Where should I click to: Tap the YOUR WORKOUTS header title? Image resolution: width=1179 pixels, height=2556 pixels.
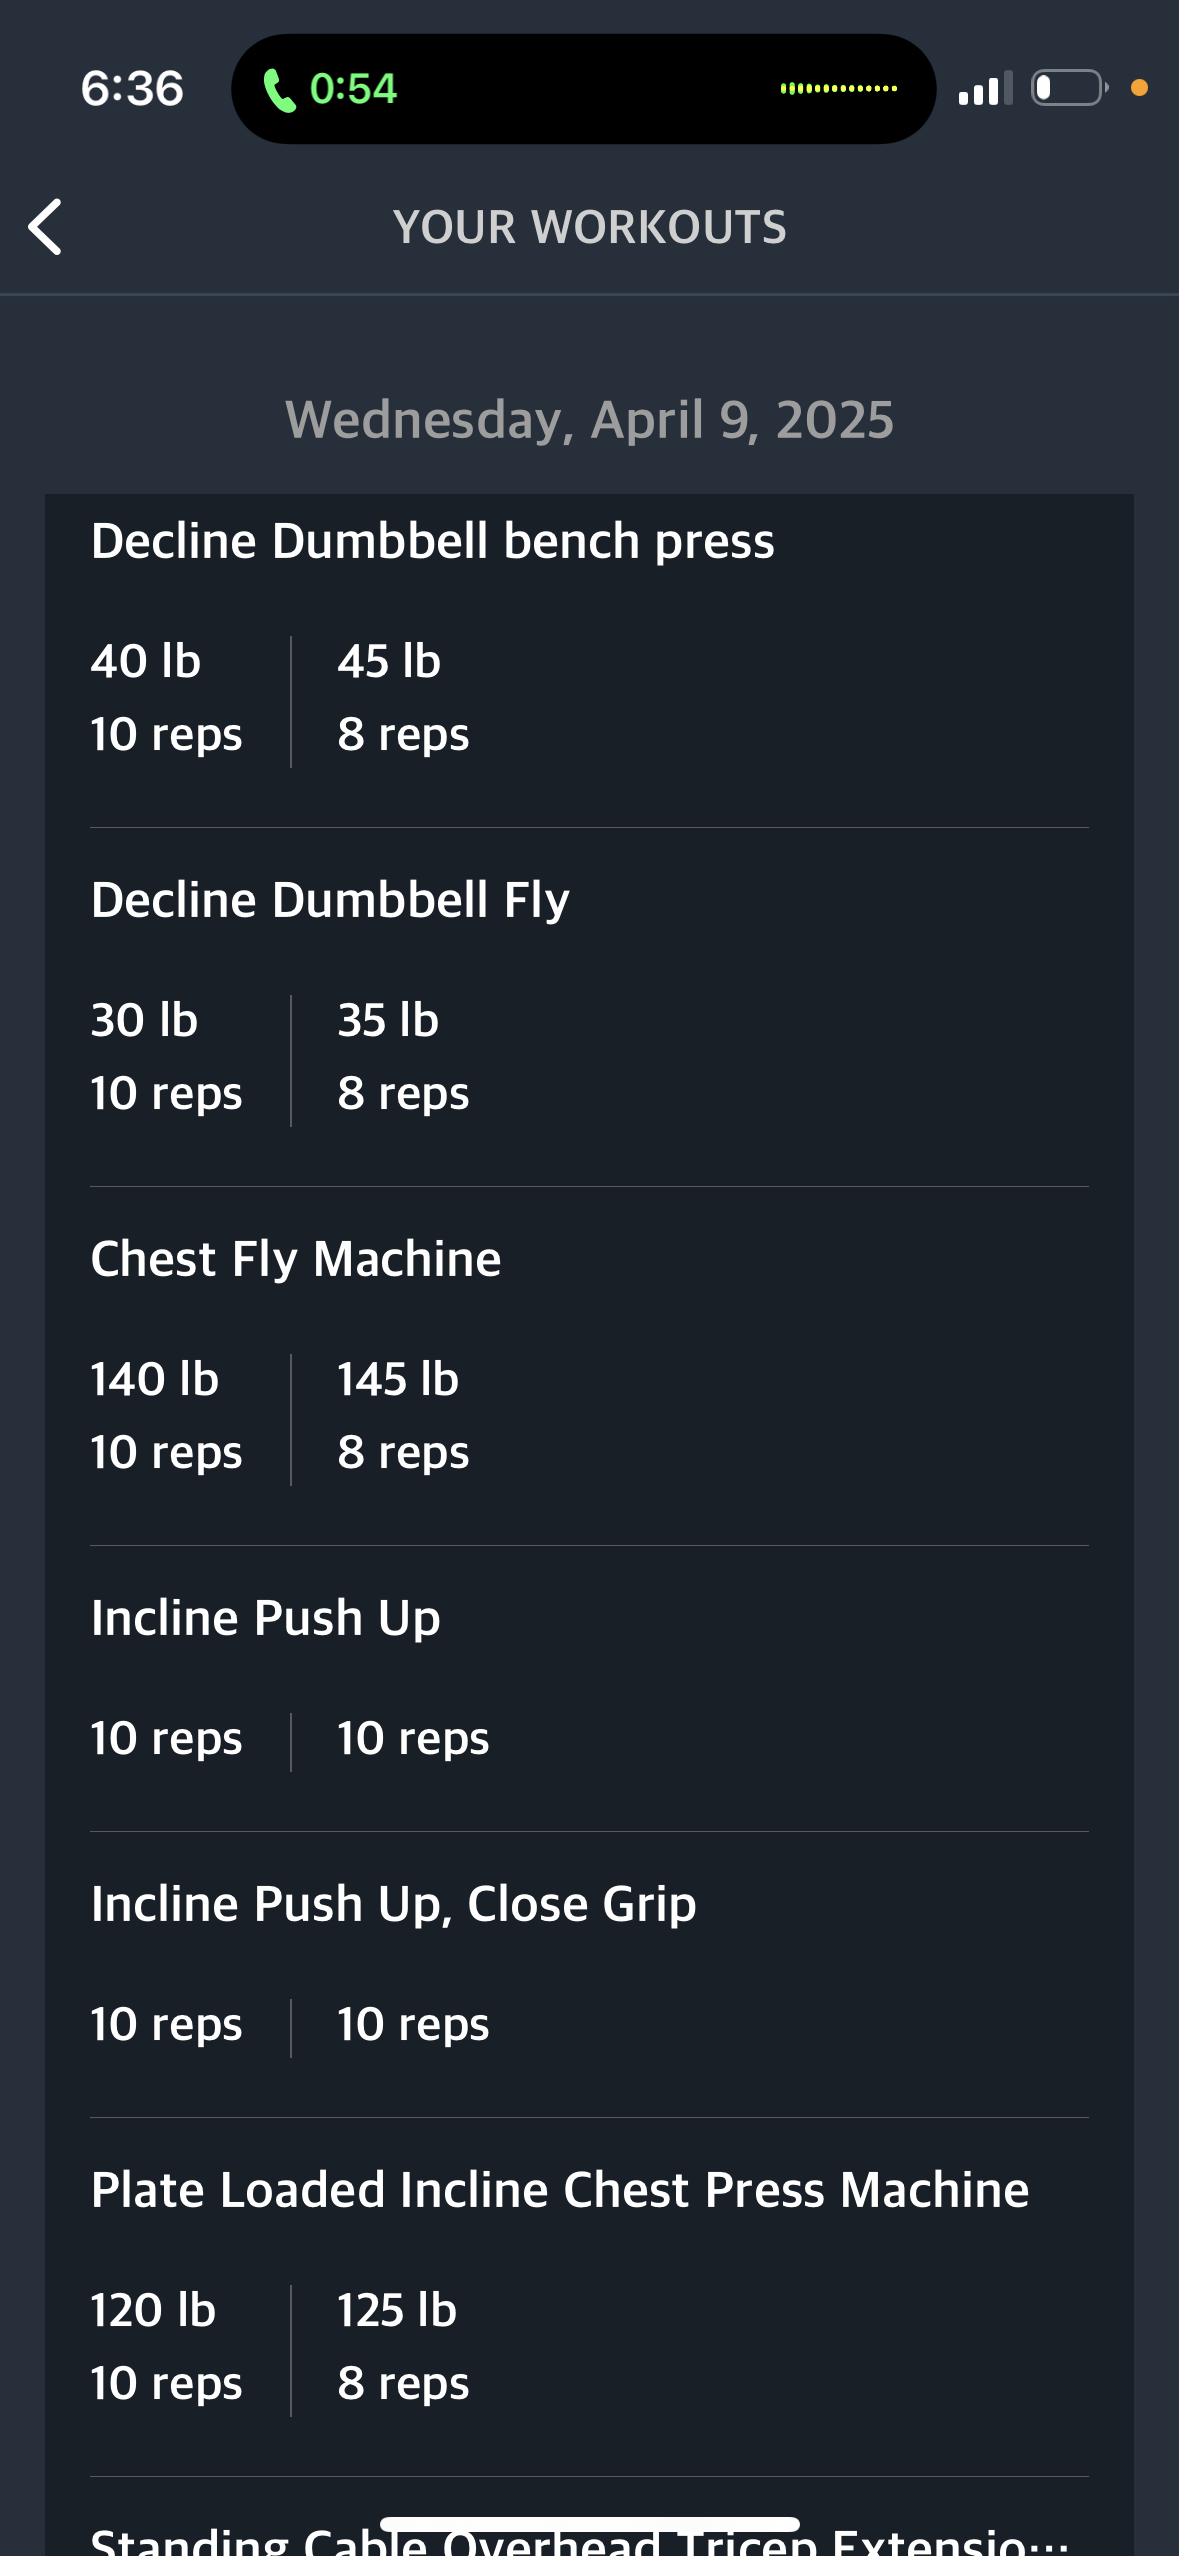point(589,227)
